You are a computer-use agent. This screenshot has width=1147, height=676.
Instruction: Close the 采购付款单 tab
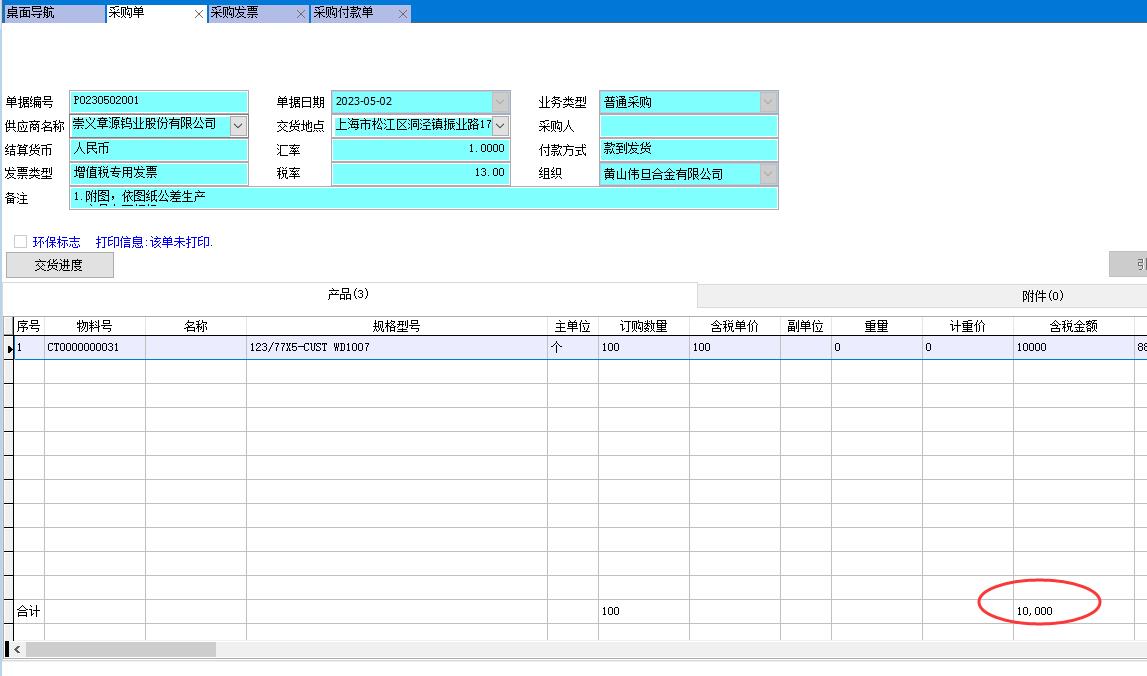(x=403, y=14)
